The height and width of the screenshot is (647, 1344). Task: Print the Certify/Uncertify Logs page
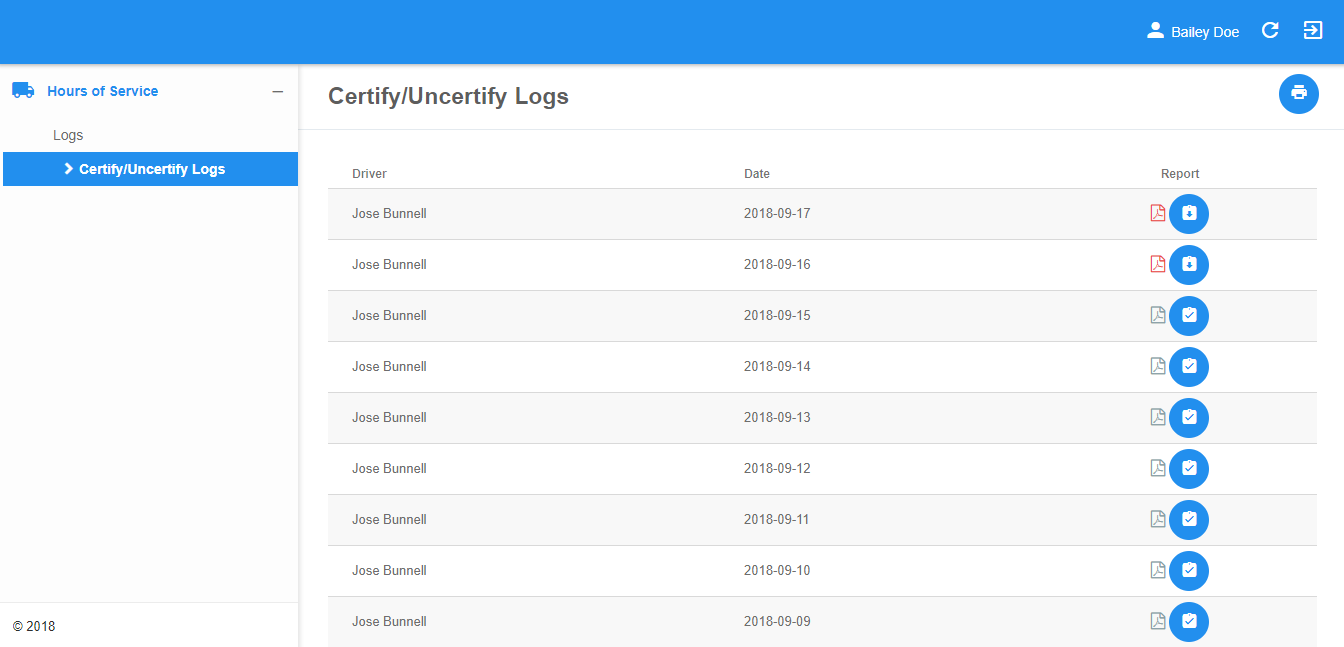point(1299,94)
